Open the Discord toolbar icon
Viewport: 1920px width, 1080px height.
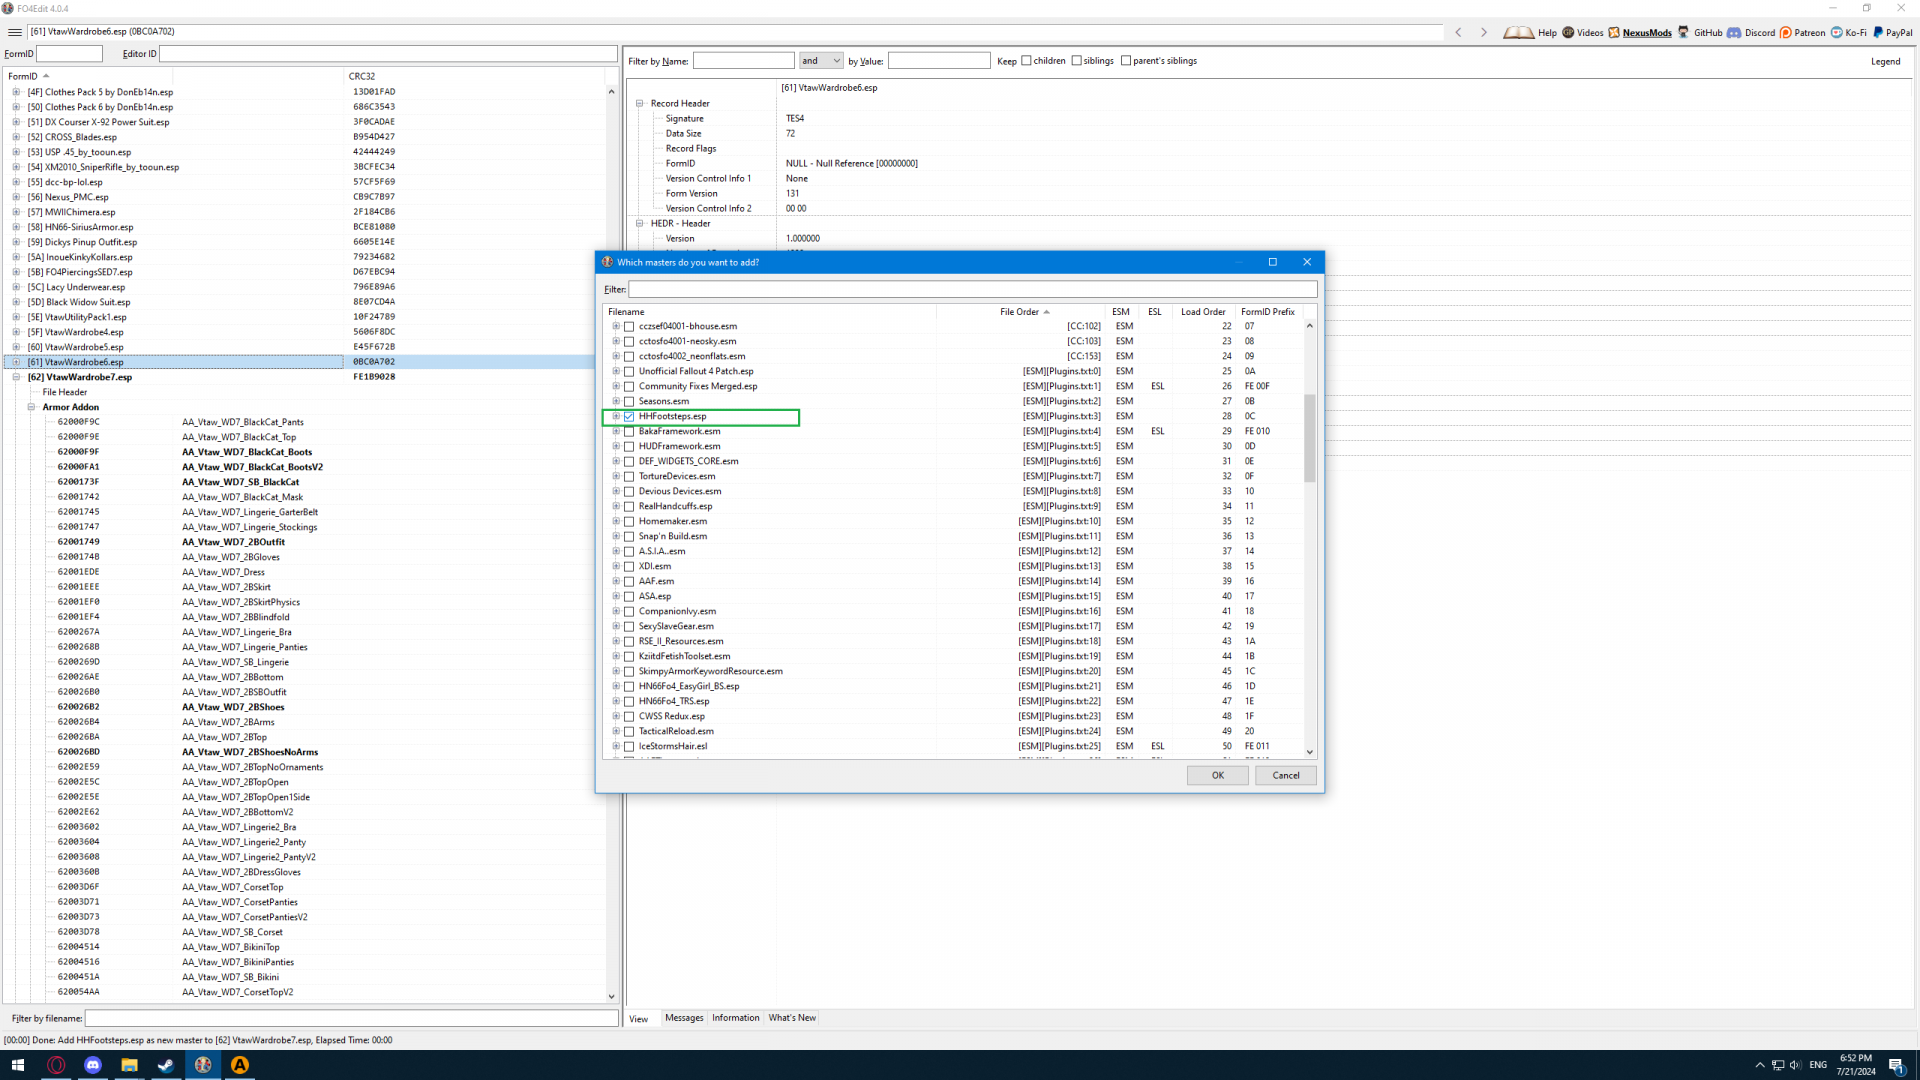[x=1734, y=33]
